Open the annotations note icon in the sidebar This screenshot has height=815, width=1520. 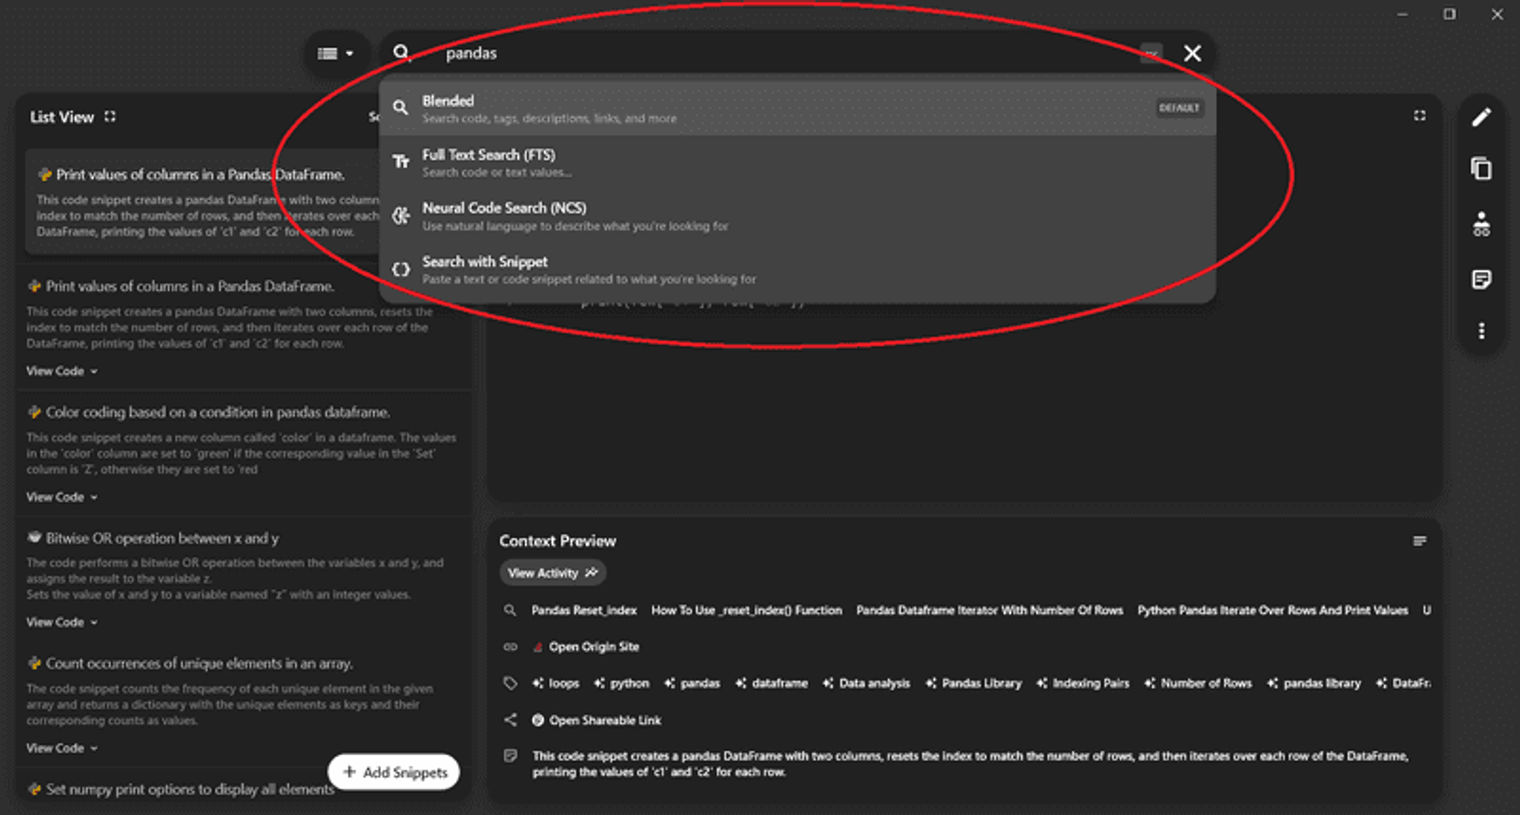[1481, 279]
